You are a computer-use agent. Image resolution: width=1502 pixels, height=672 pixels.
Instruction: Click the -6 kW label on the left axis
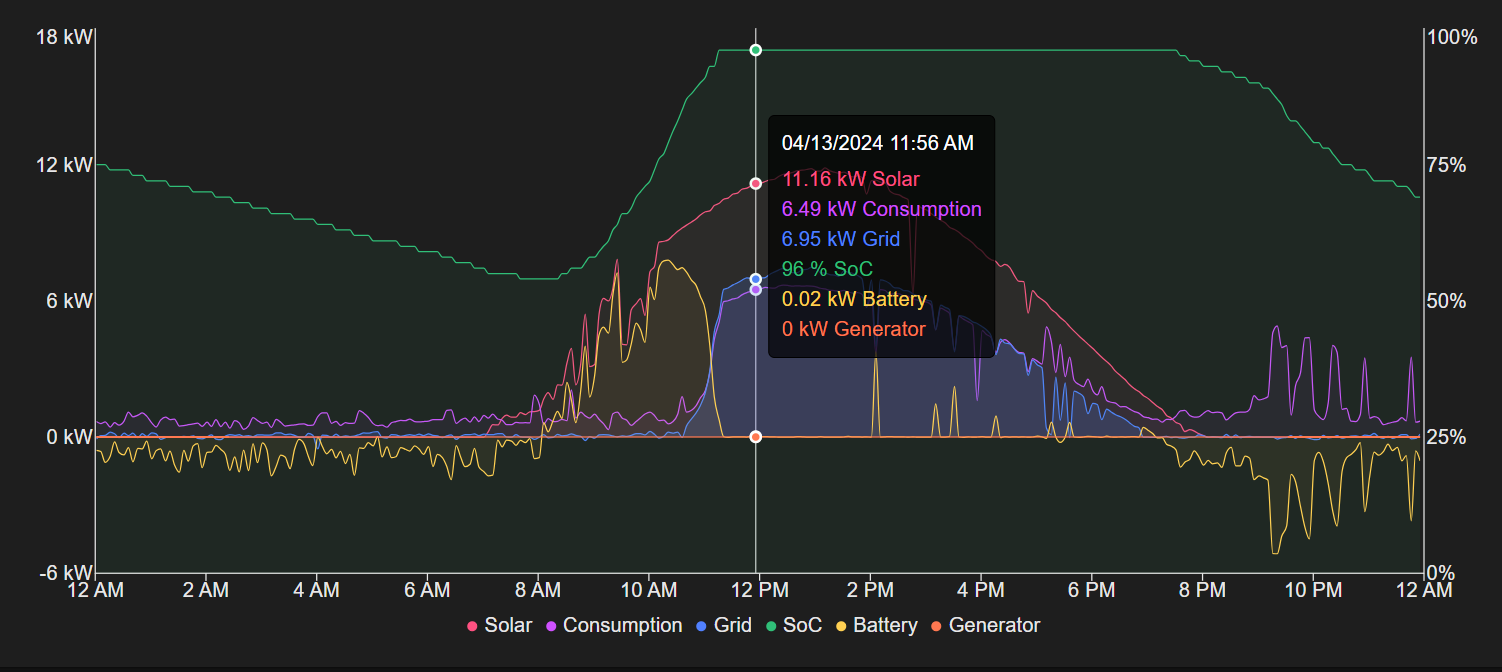64,573
